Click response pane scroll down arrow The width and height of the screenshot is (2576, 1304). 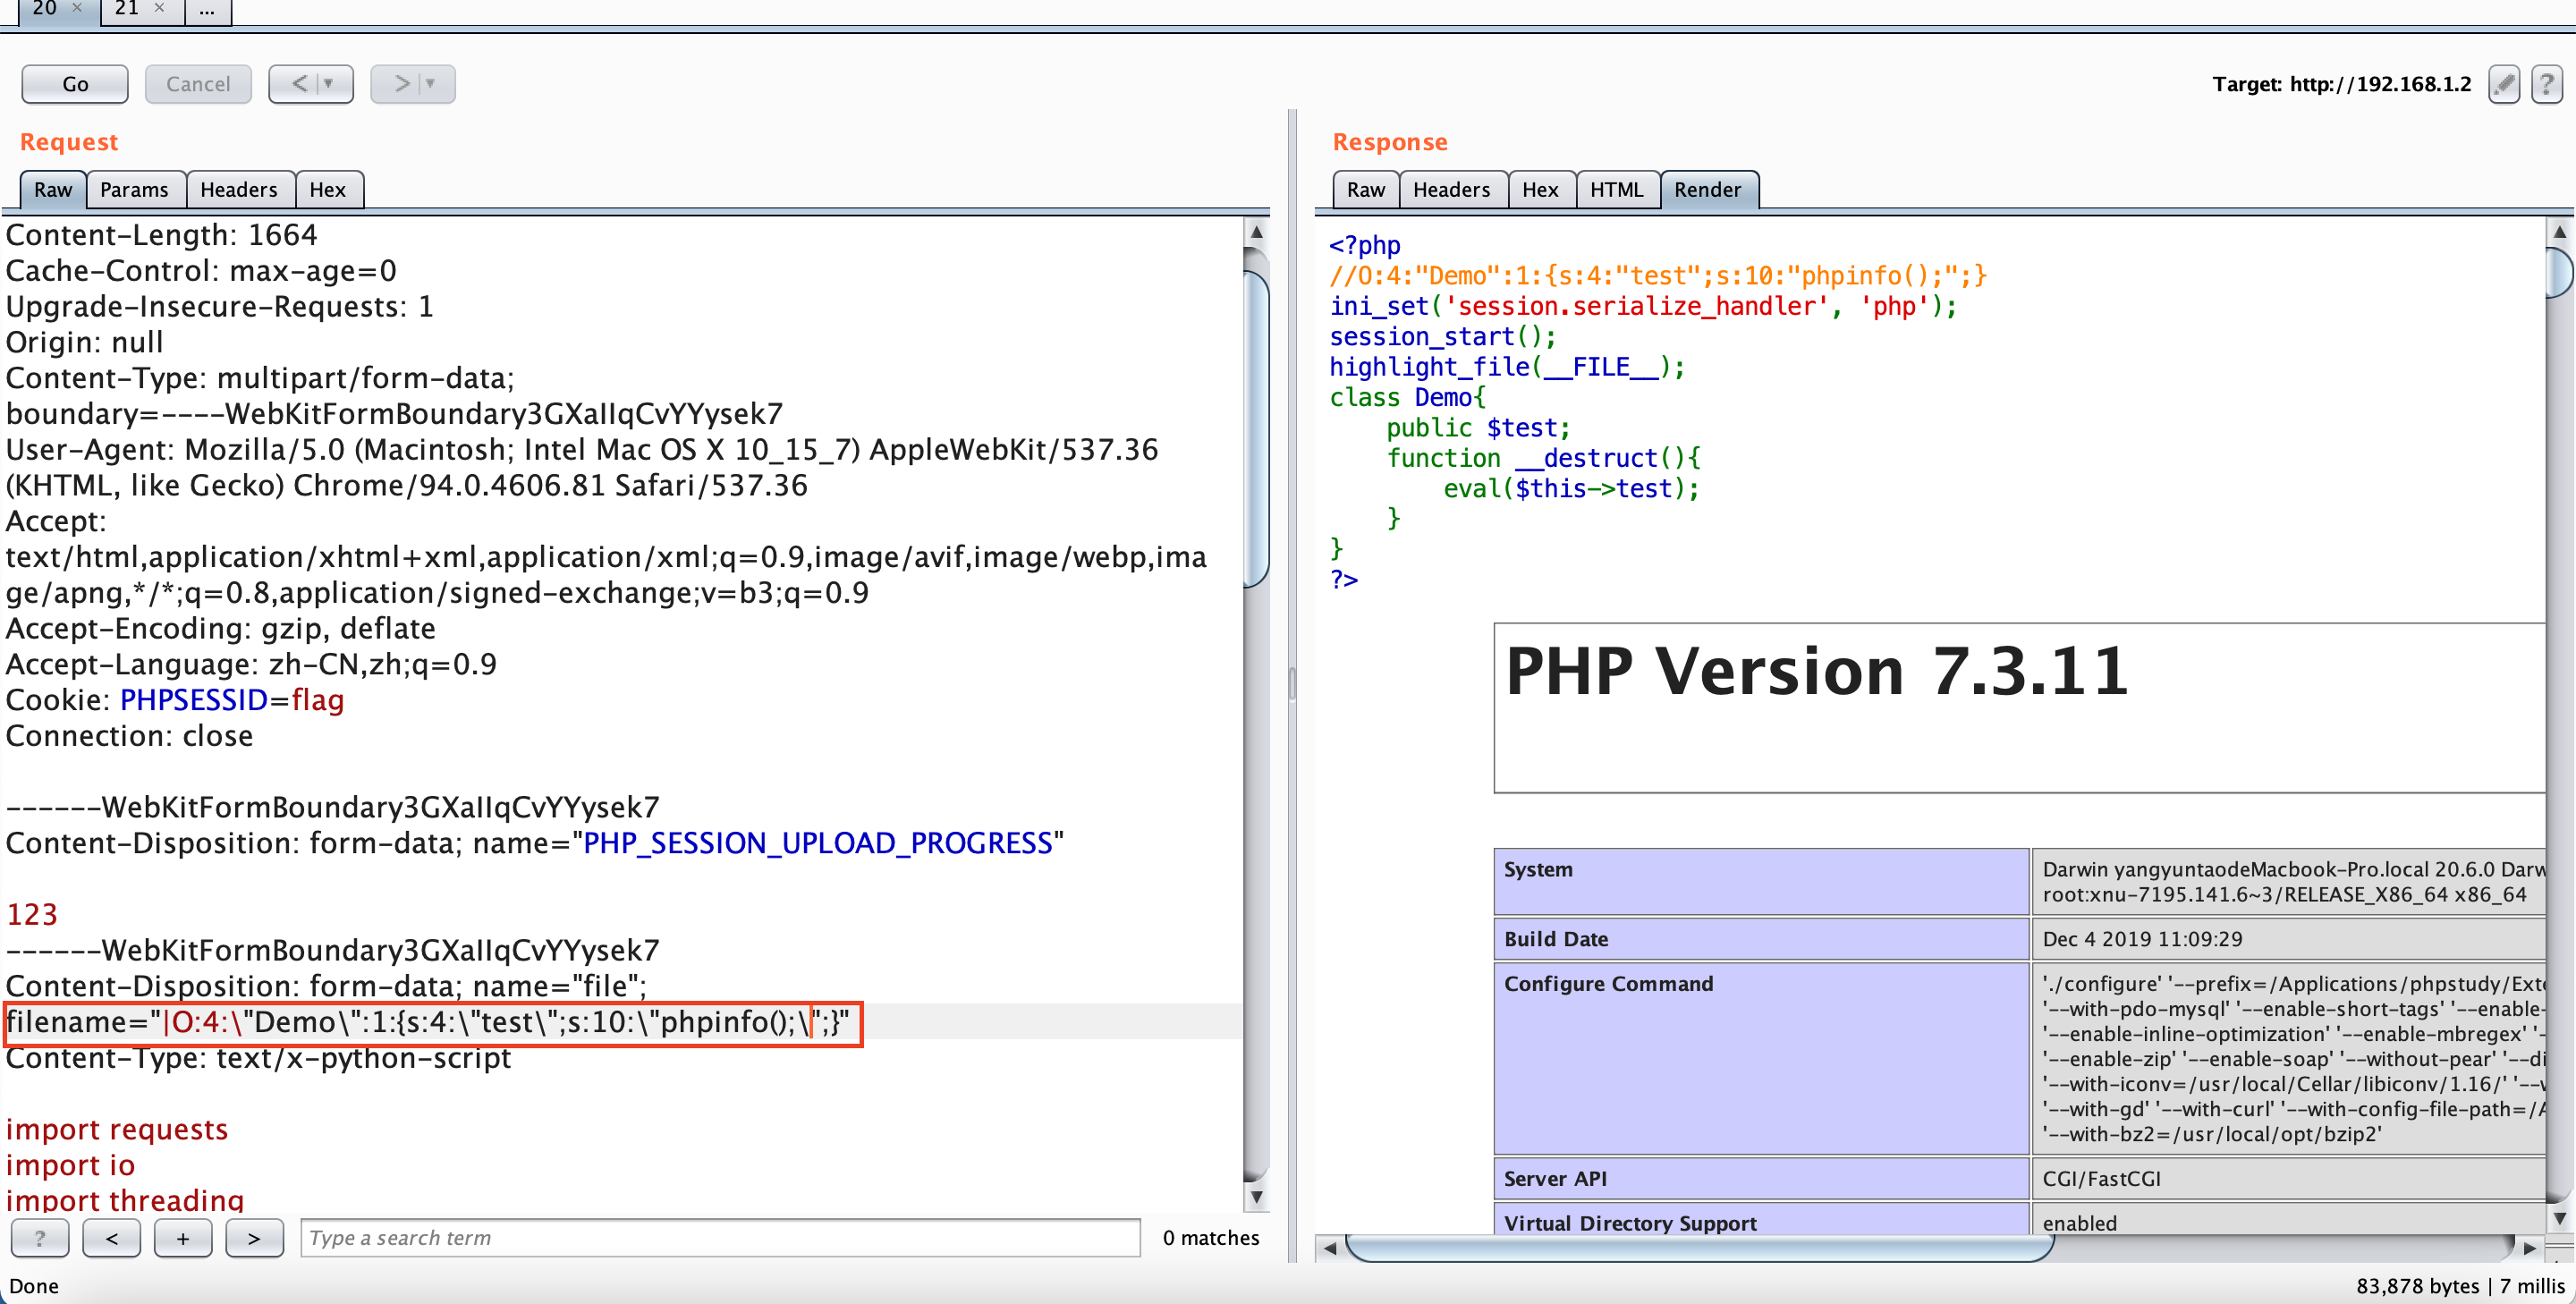coord(2560,1218)
